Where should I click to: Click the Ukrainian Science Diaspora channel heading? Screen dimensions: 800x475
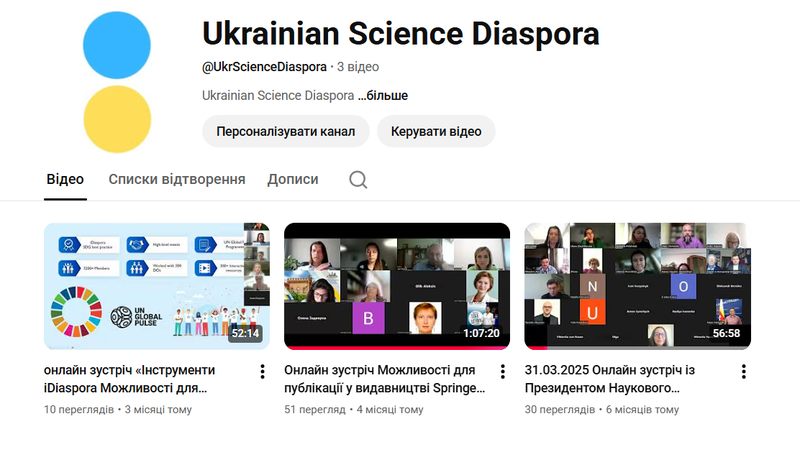click(x=400, y=33)
